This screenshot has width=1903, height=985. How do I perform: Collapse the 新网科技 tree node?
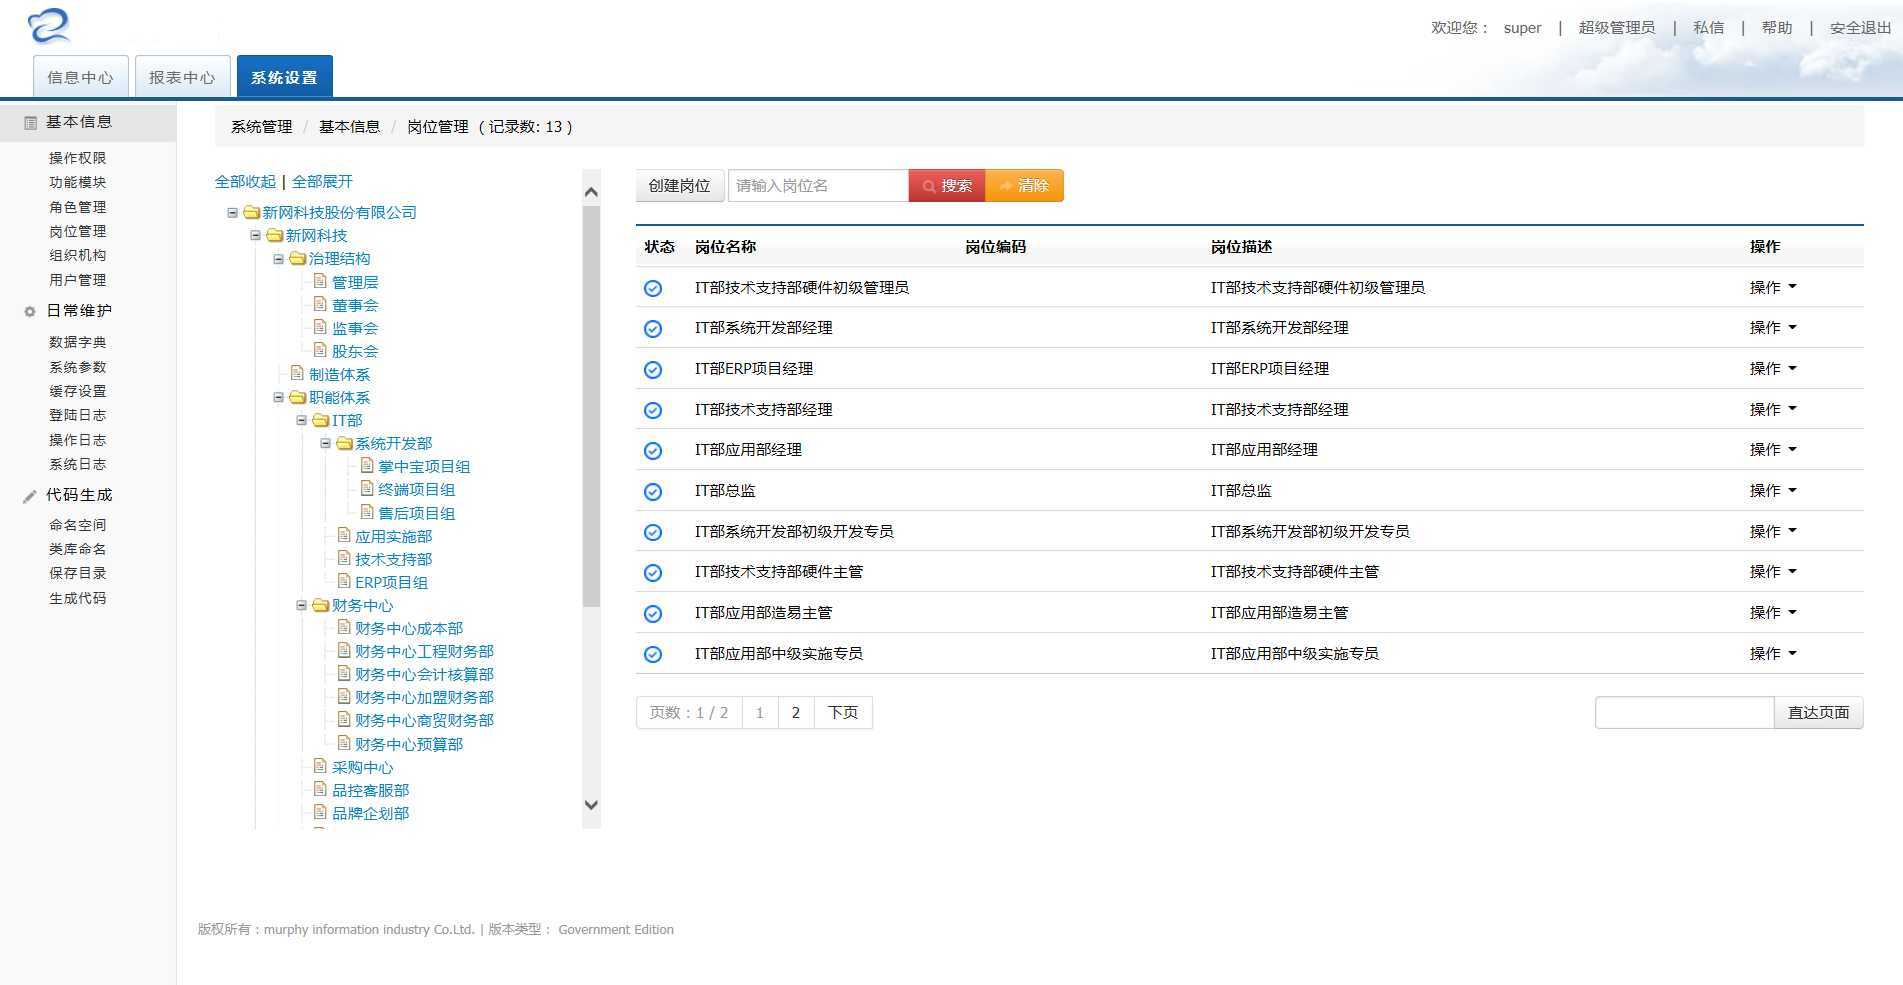256,235
